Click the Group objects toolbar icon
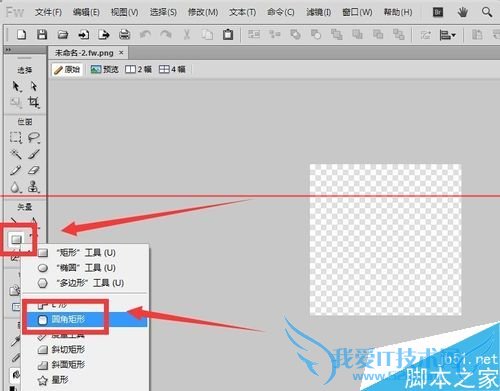The height and width of the screenshot is (391, 500). (254, 34)
